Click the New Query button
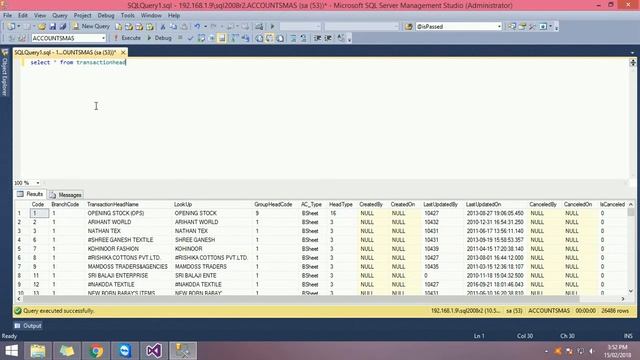Viewport: 640px width, 360px height. click(91, 27)
